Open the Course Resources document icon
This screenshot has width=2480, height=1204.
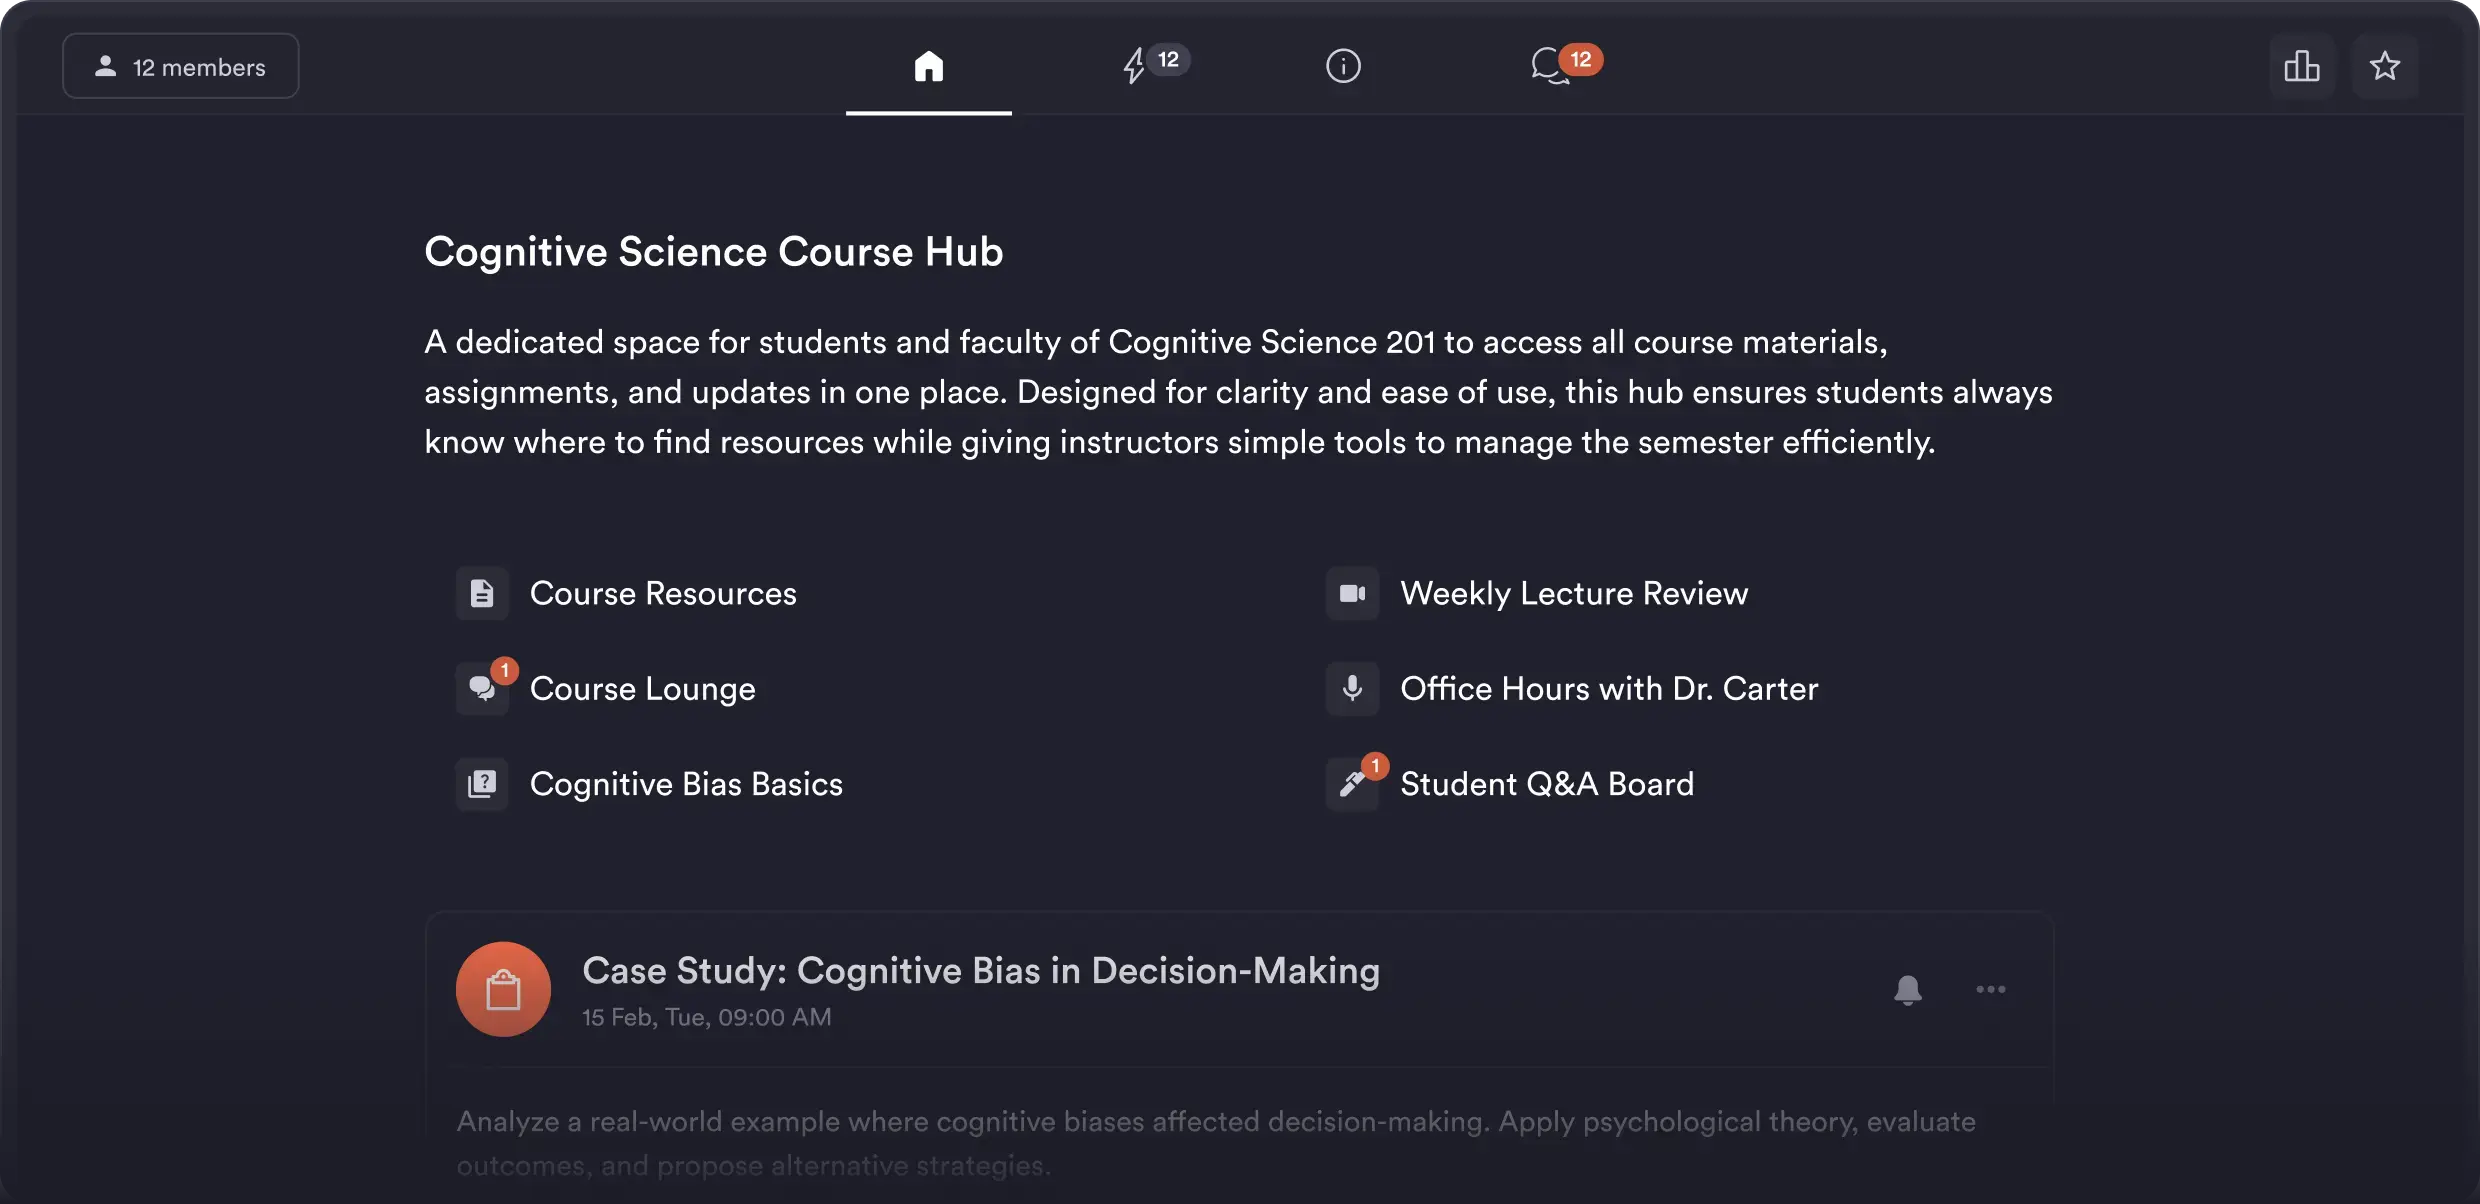pos(482,593)
